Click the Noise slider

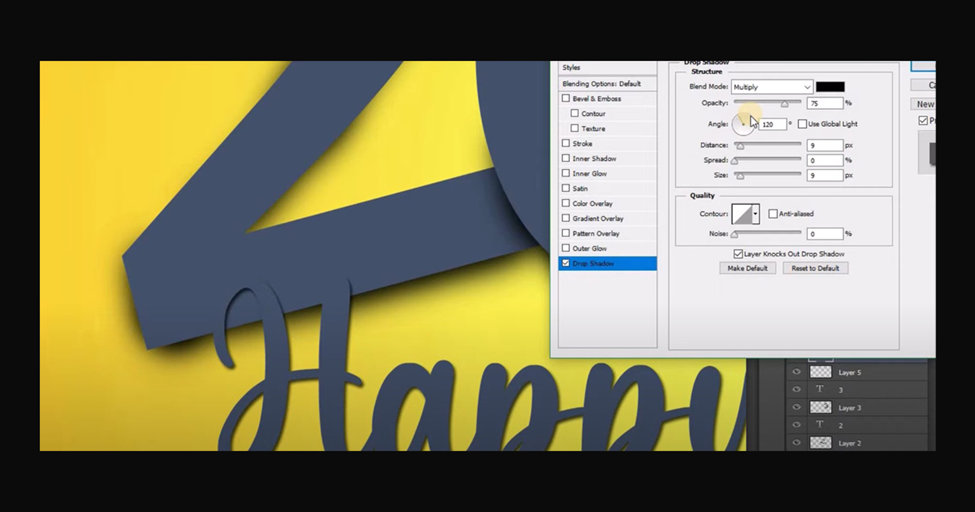(x=767, y=234)
